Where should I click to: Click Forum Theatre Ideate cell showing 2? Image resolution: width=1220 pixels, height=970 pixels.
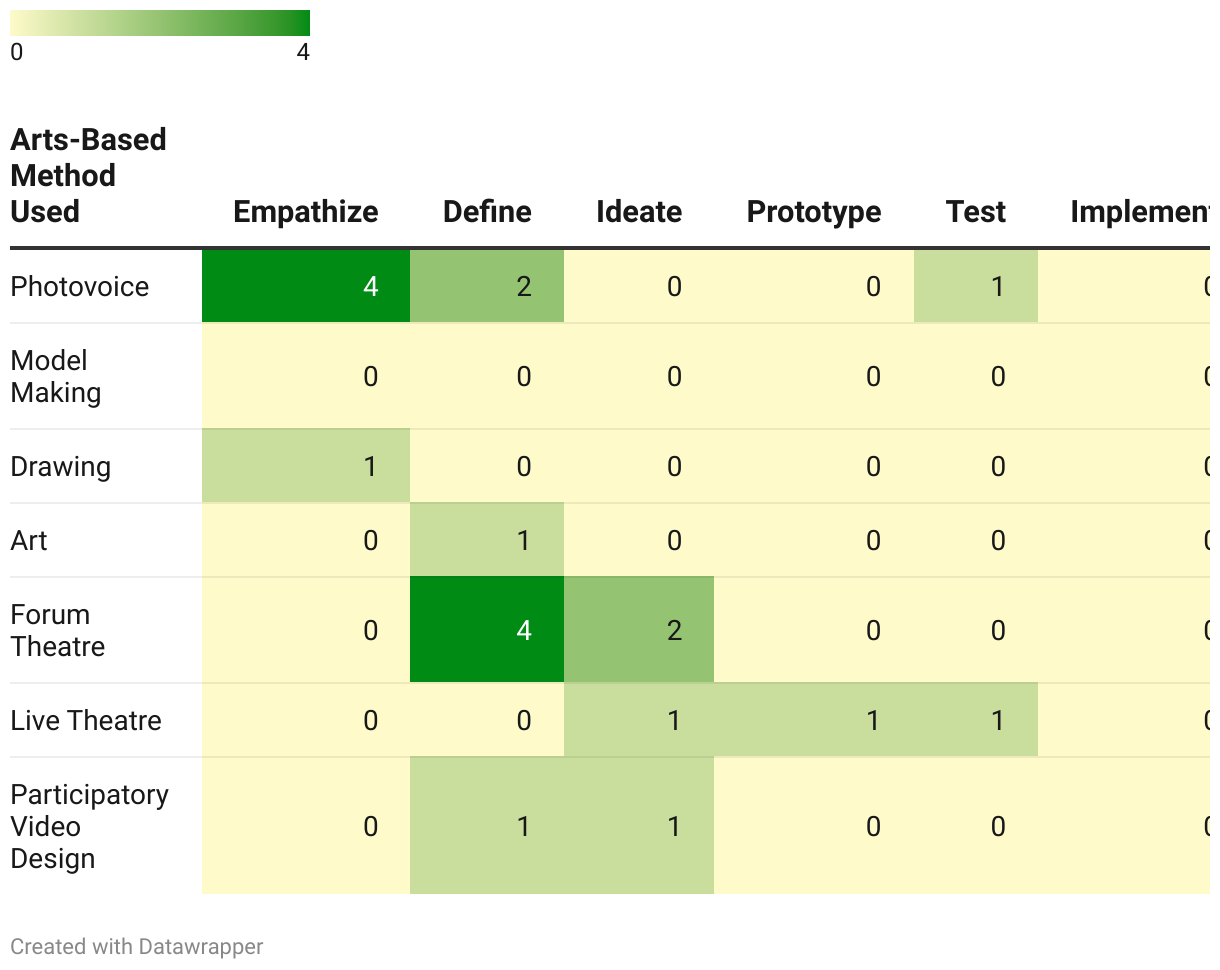click(639, 631)
